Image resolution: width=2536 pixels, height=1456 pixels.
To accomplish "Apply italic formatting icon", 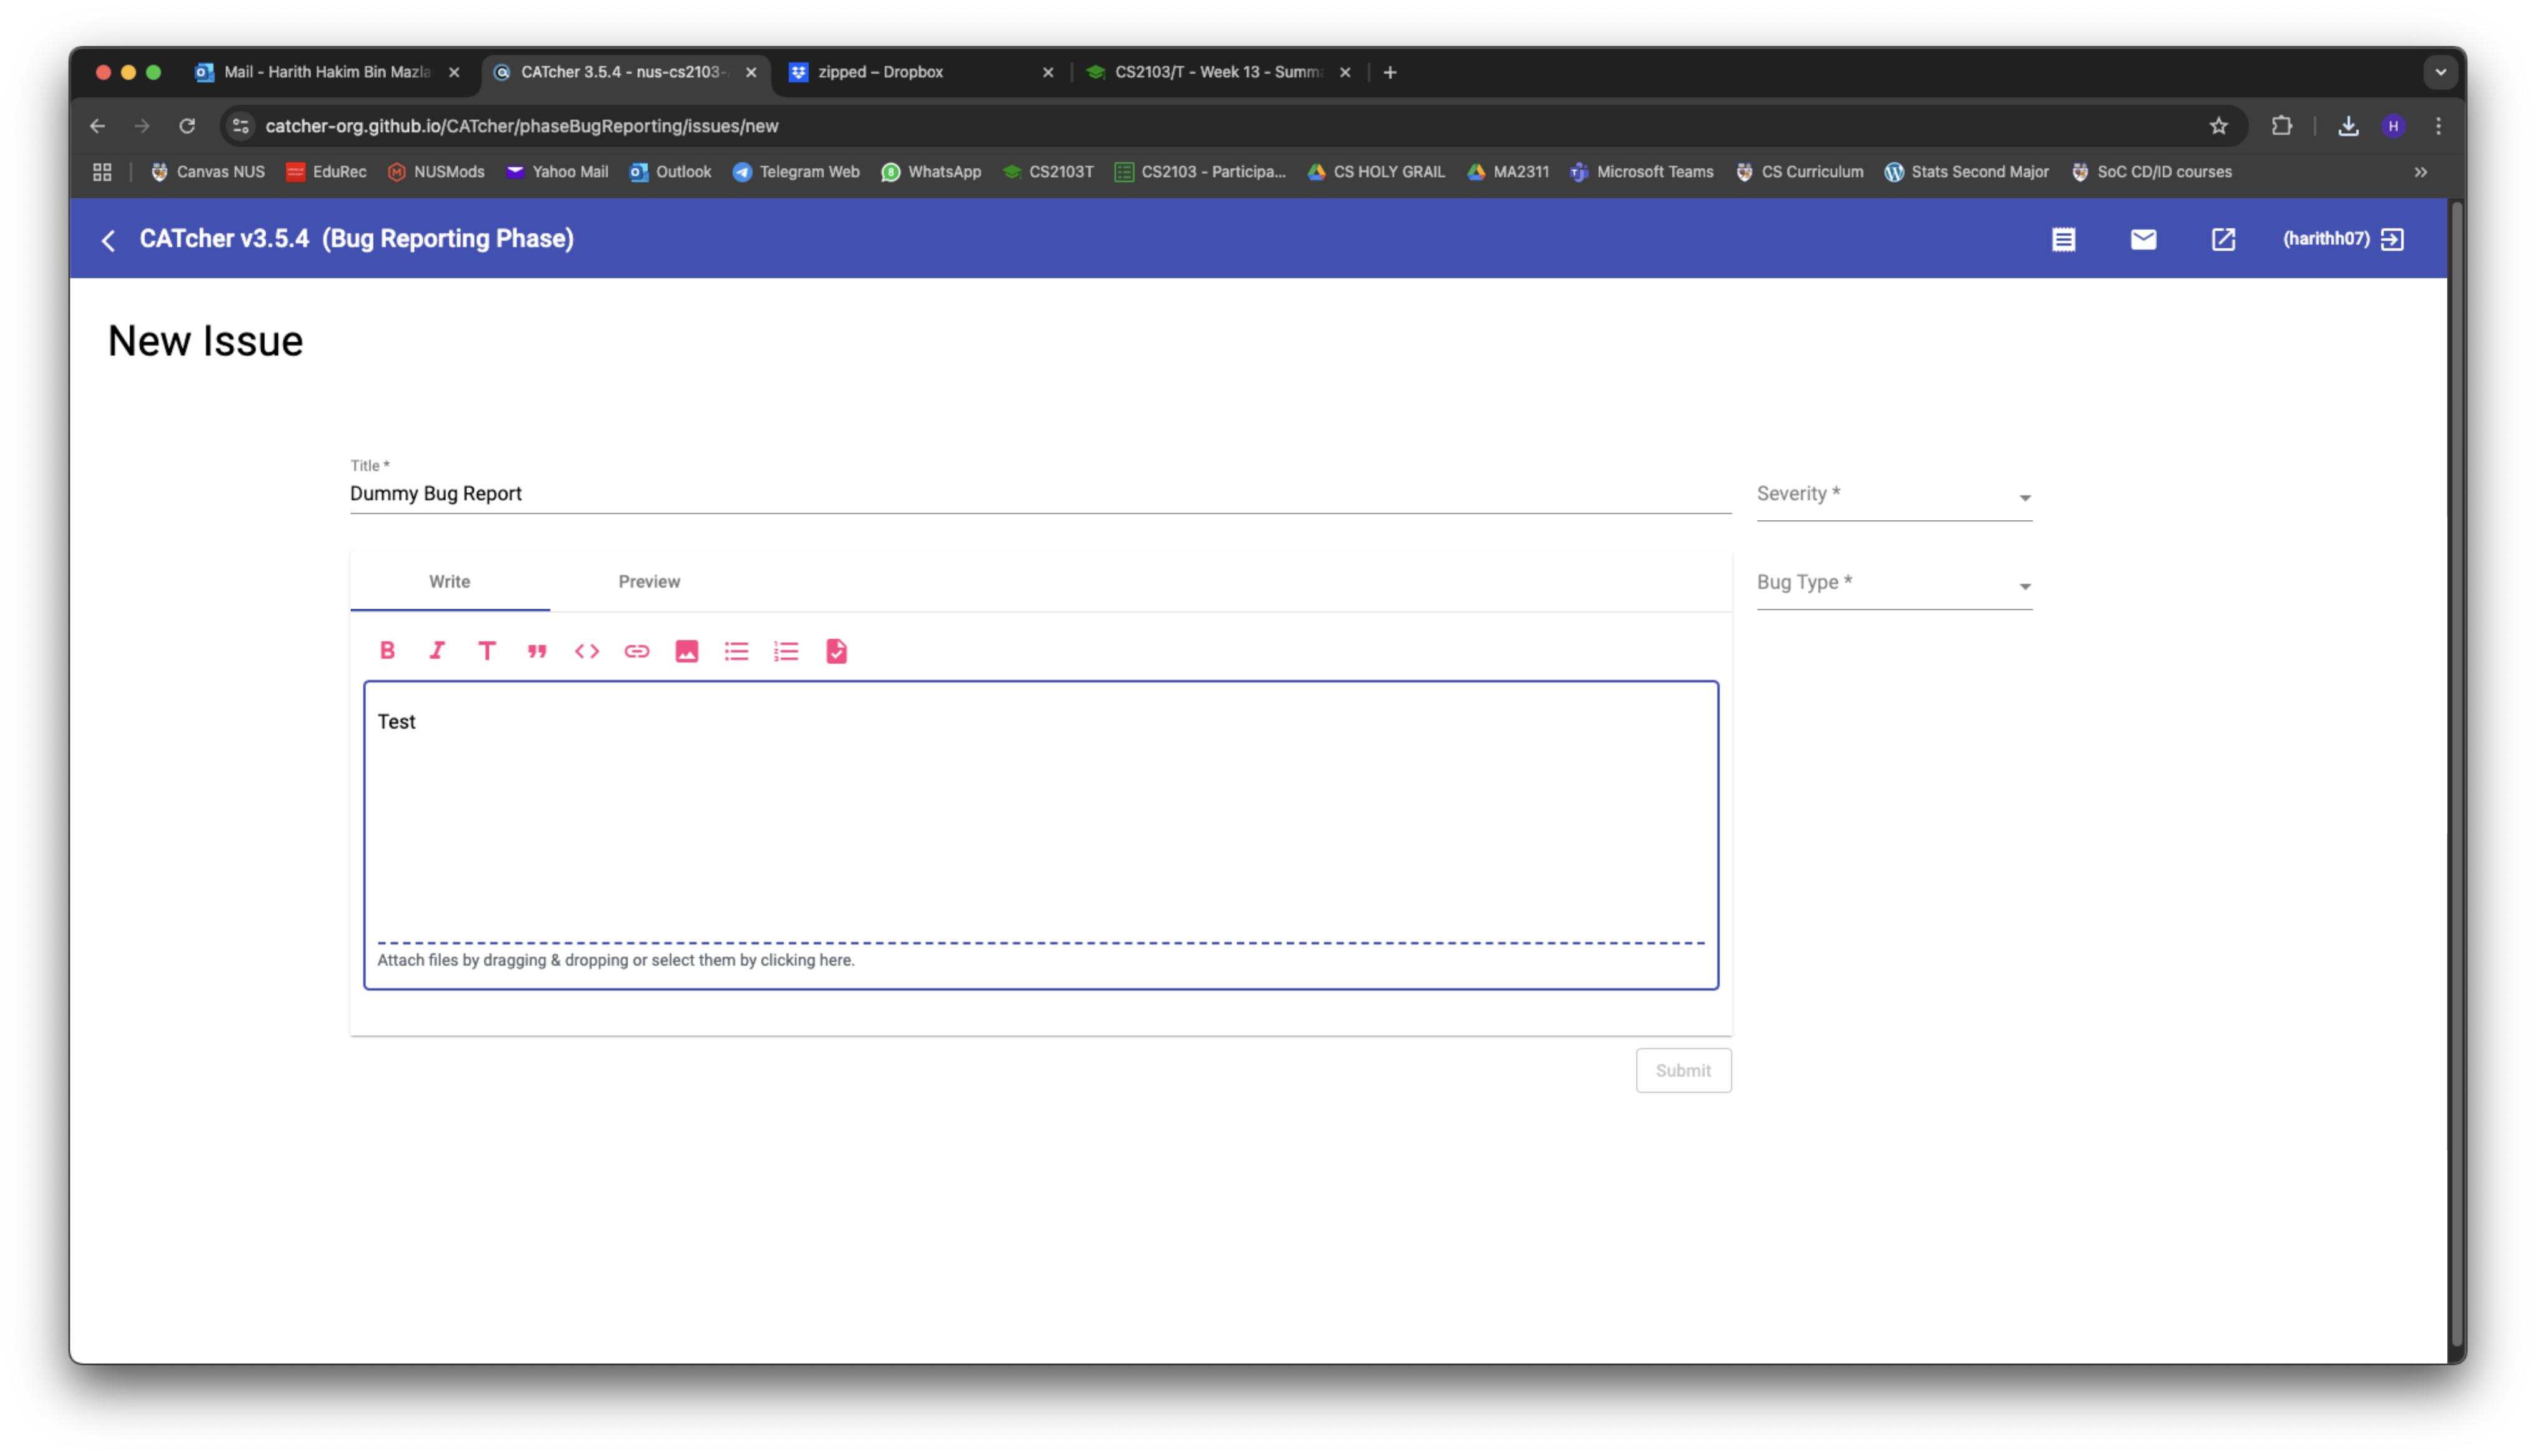I will [437, 651].
